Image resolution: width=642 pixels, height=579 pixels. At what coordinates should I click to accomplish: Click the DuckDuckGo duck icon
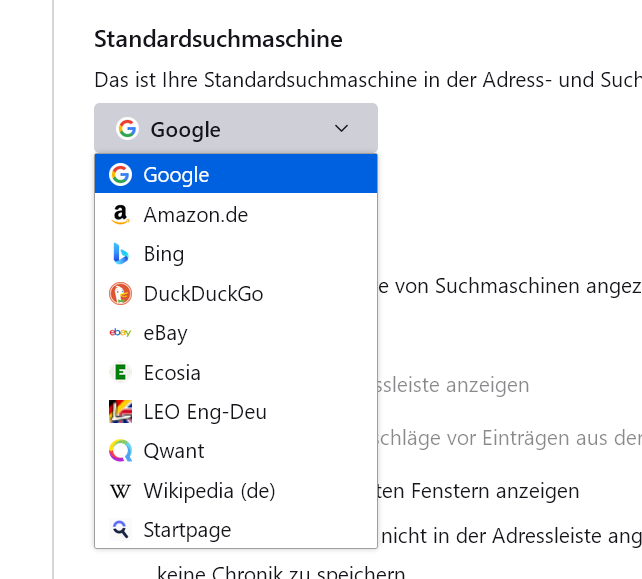pyautogui.click(x=120, y=294)
